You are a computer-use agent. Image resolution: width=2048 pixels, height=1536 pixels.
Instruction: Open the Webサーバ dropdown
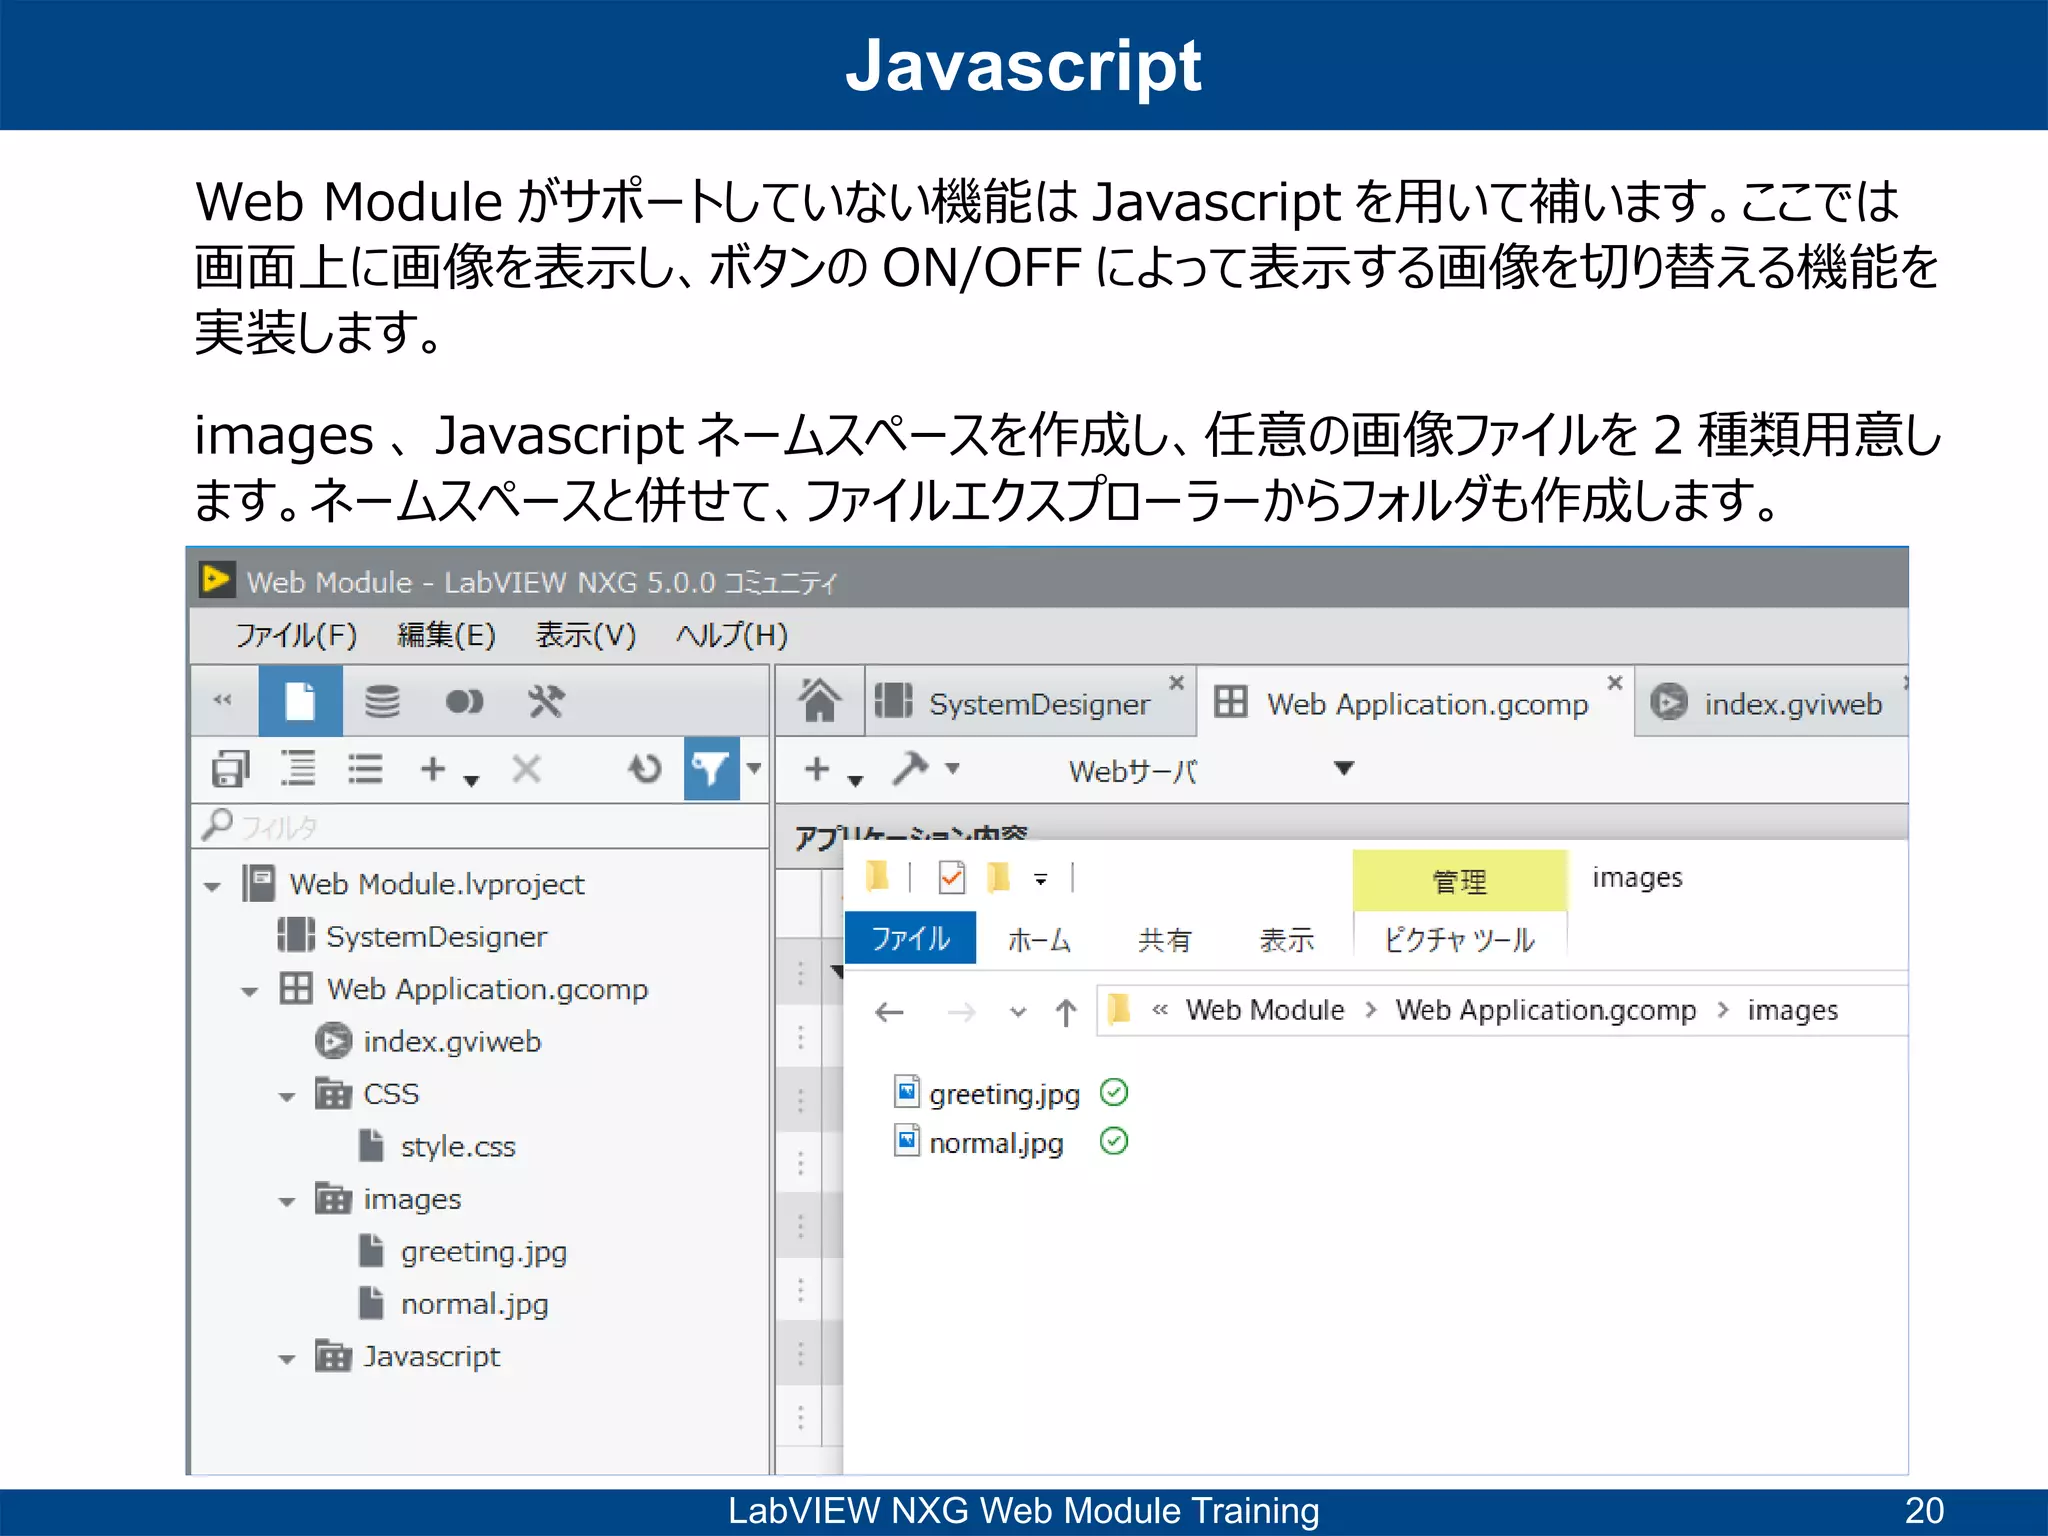1343,769
